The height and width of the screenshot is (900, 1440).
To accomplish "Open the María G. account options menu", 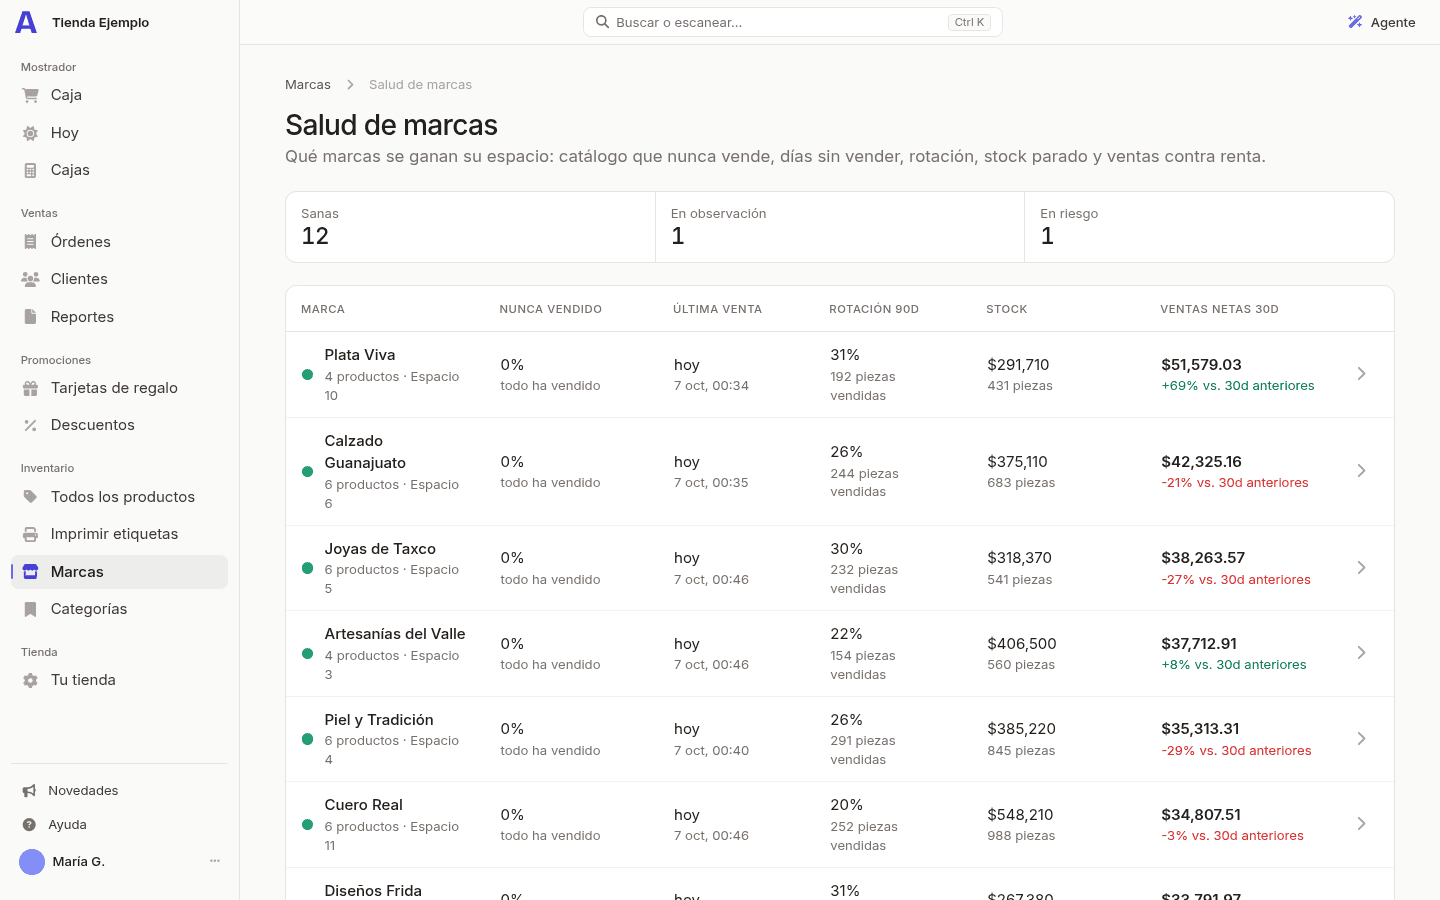I will click(215, 861).
